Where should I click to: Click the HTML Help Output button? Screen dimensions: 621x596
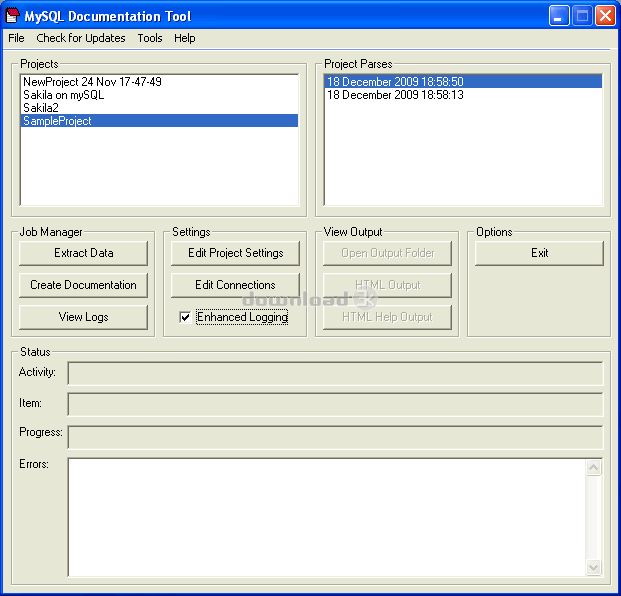(x=387, y=317)
